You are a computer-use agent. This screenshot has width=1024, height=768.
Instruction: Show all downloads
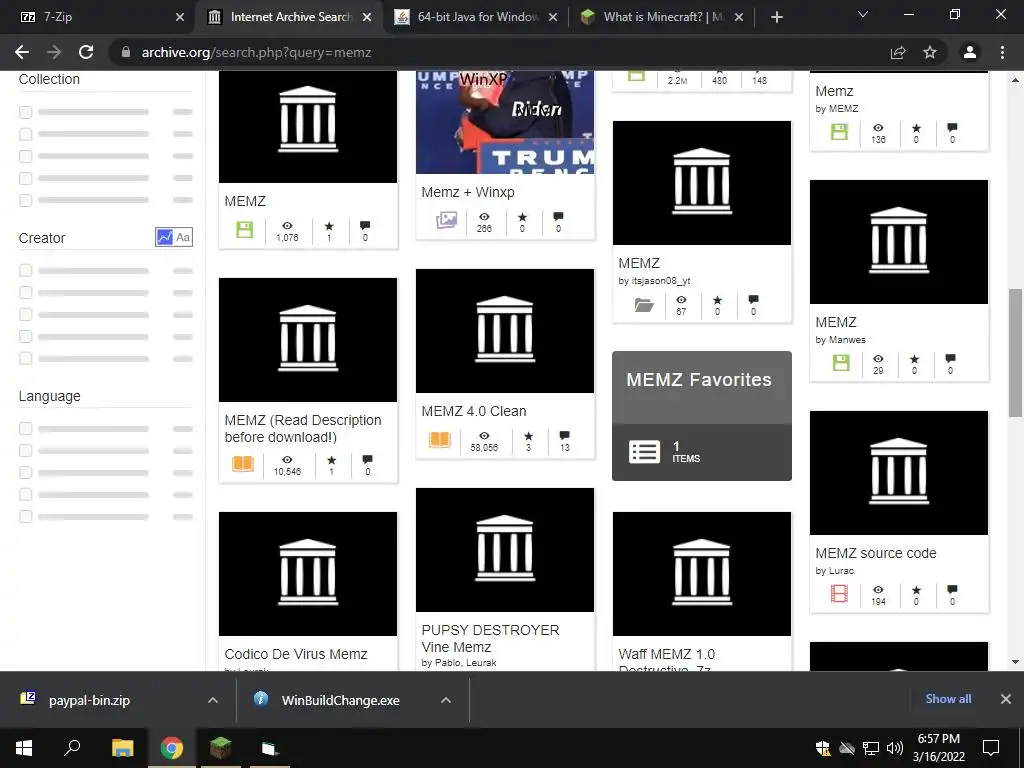point(948,699)
